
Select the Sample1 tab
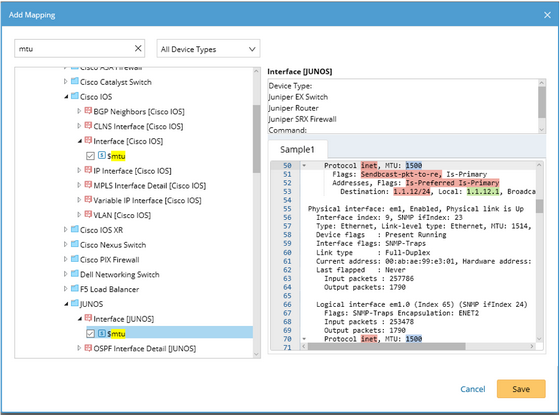[x=297, y=149]
